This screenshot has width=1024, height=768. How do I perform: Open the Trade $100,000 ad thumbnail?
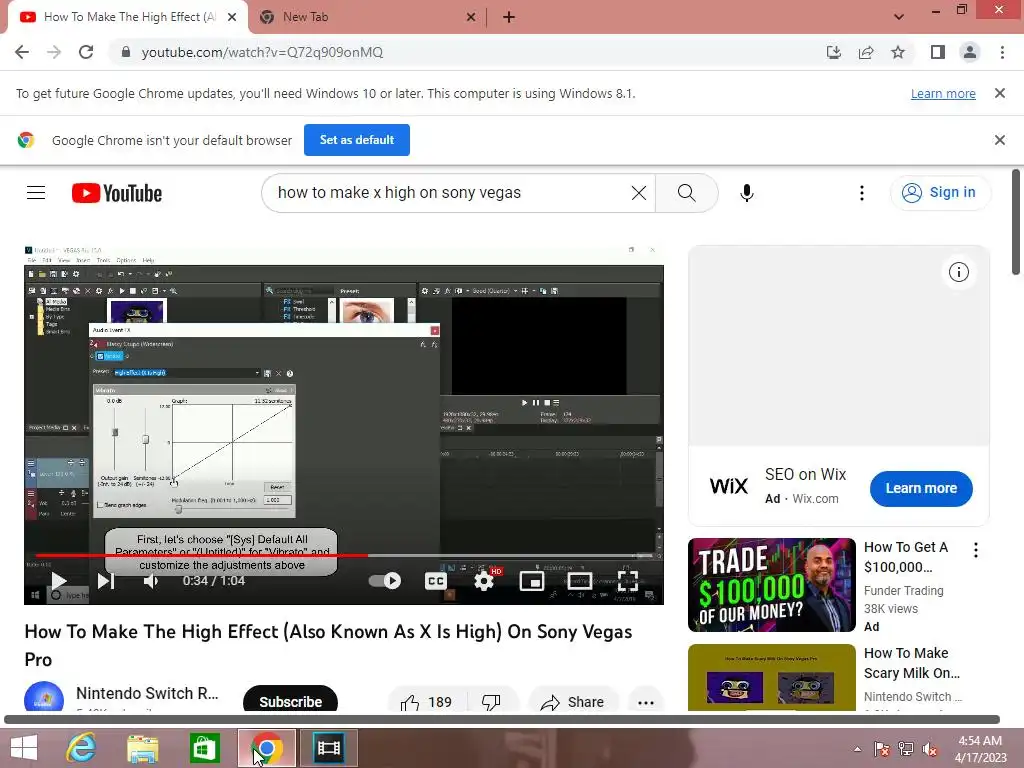771,584
